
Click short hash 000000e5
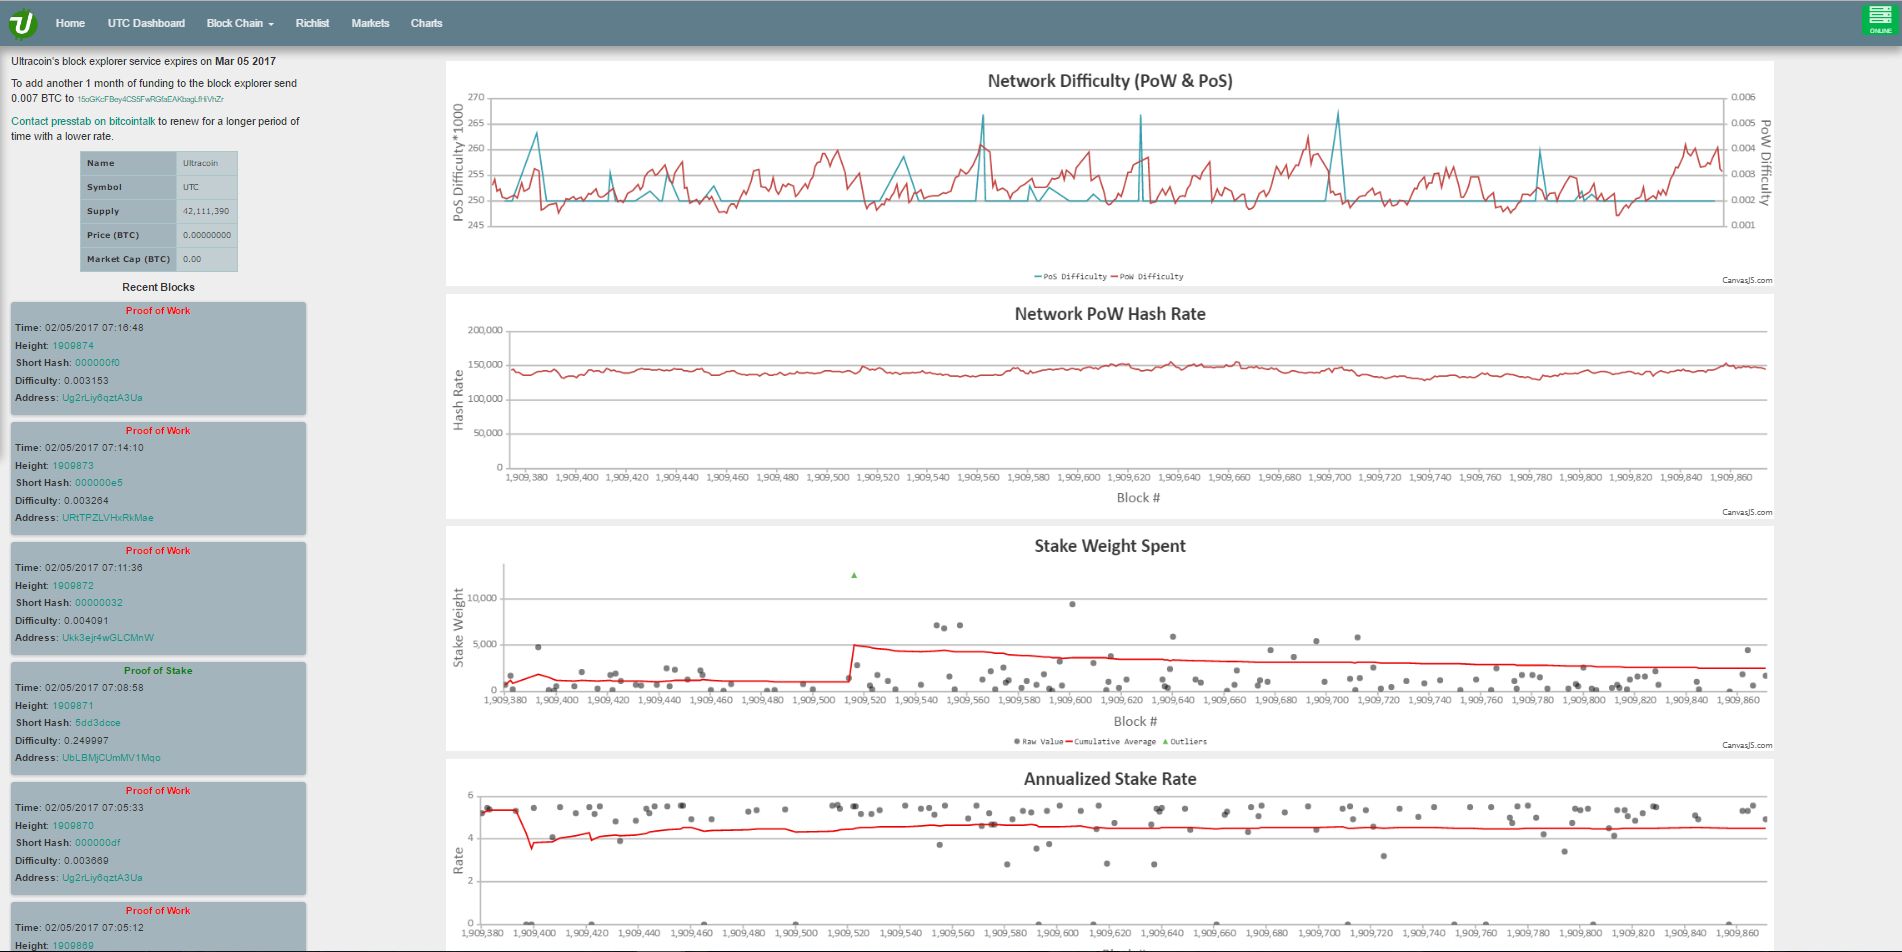99,483
